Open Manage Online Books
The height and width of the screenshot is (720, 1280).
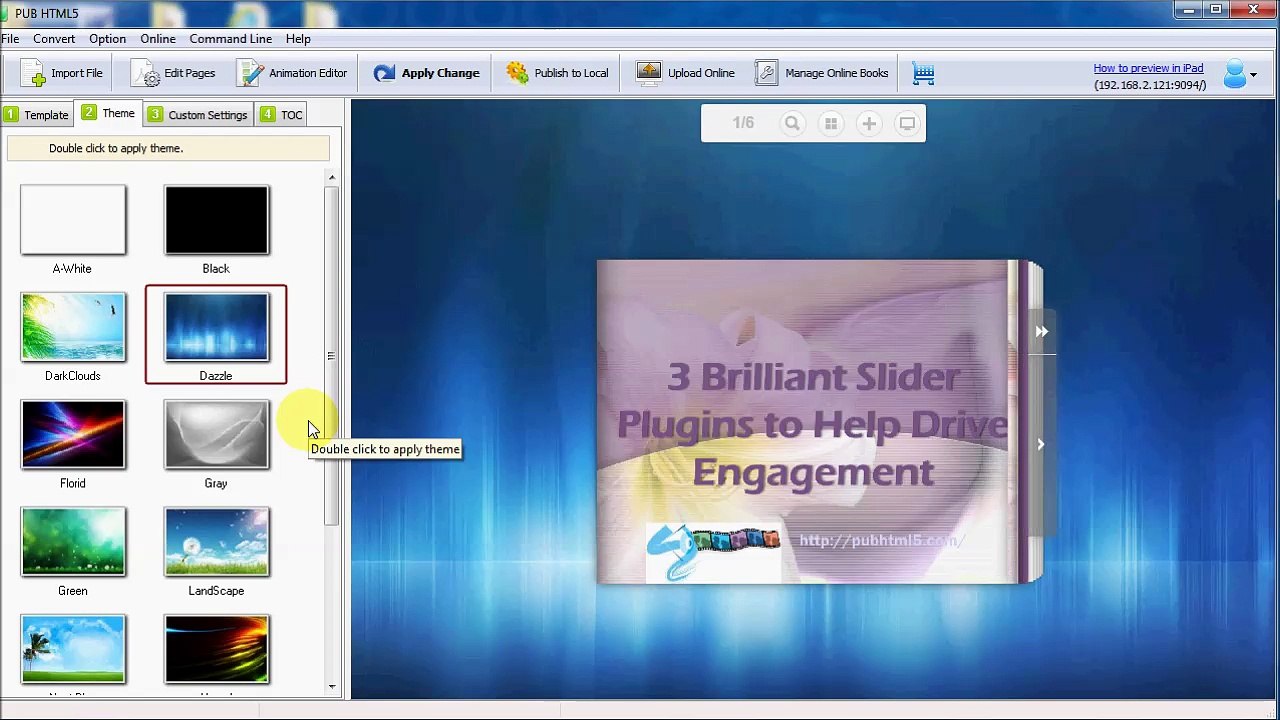click(x=822, y=73)
